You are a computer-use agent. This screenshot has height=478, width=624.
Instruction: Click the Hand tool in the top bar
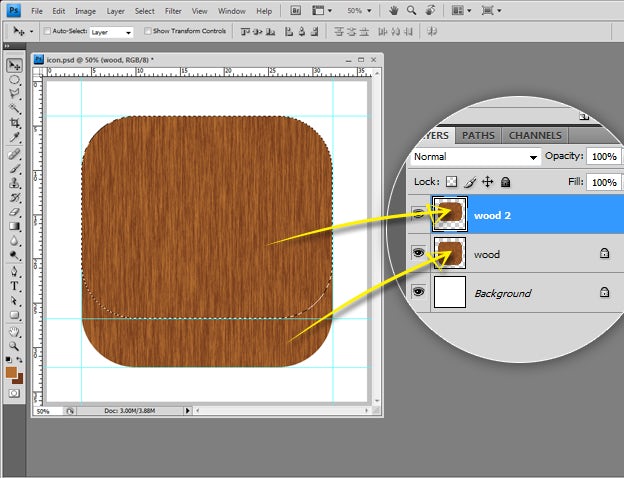(394, 10)
